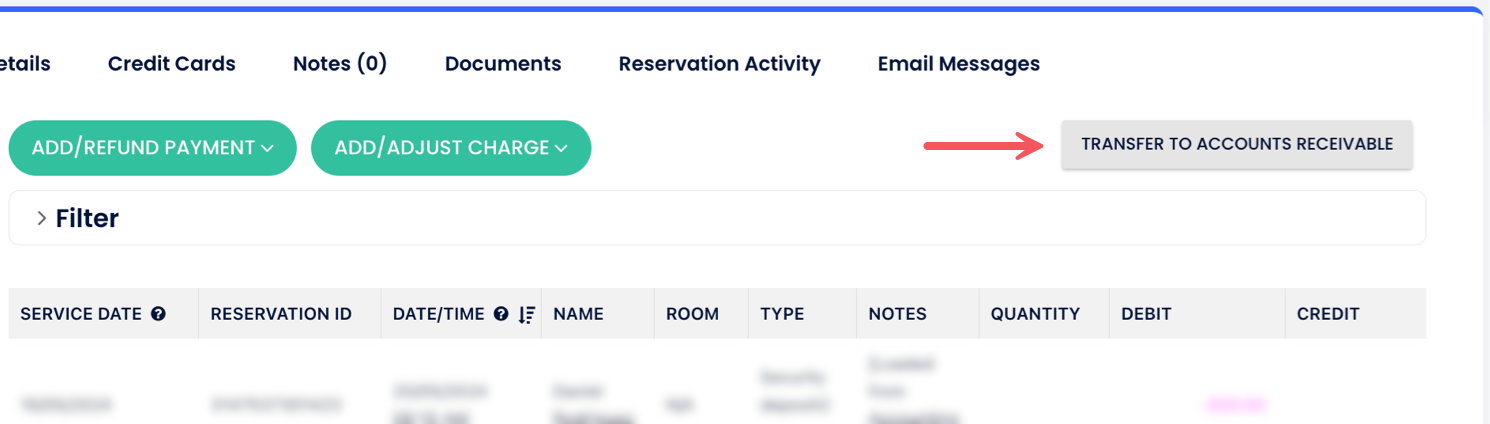Toggle Date/Time column sort icon
Screen dimensions: 1490x424
point(527,314)
